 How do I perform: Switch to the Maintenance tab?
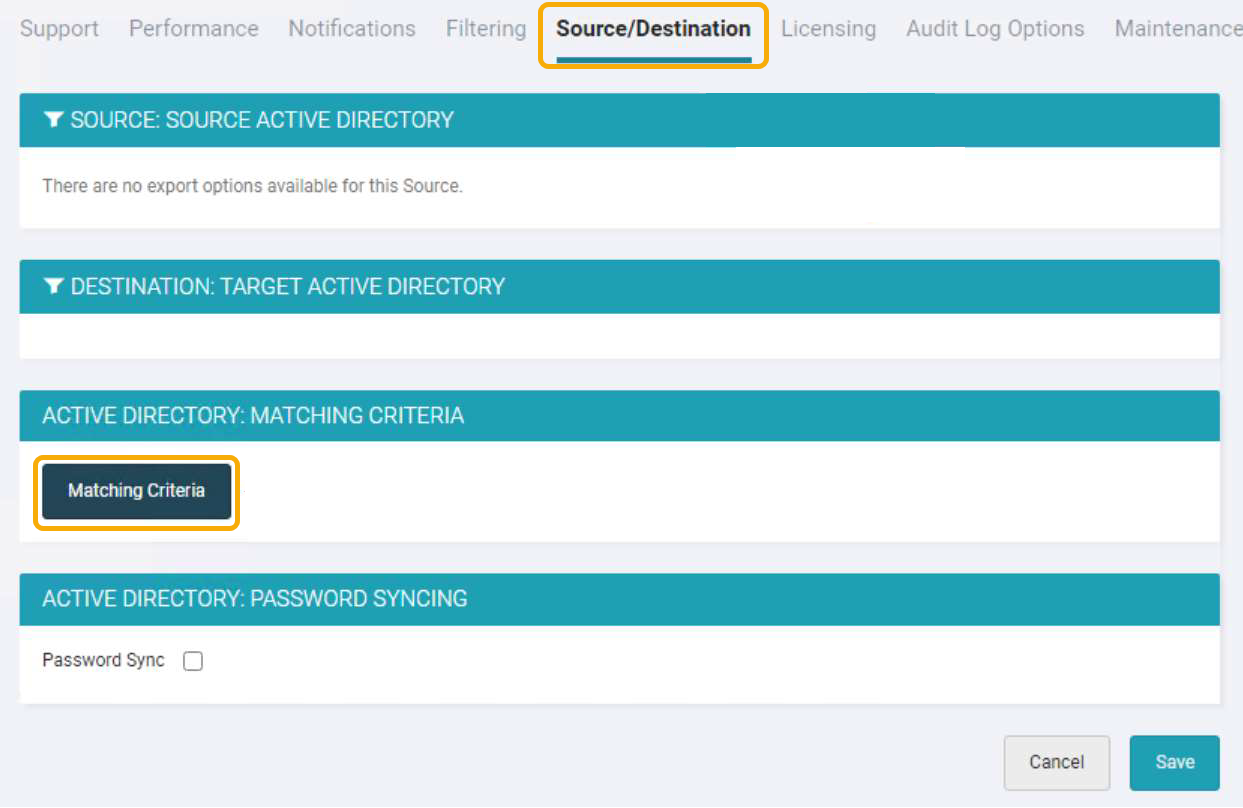click(1177, 29)
